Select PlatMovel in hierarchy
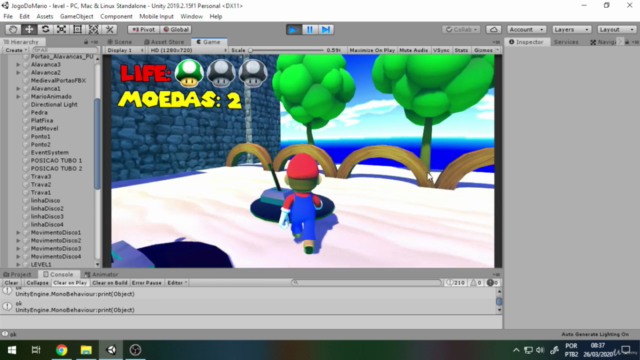This screenshot has height=360, width=640. 44,129
